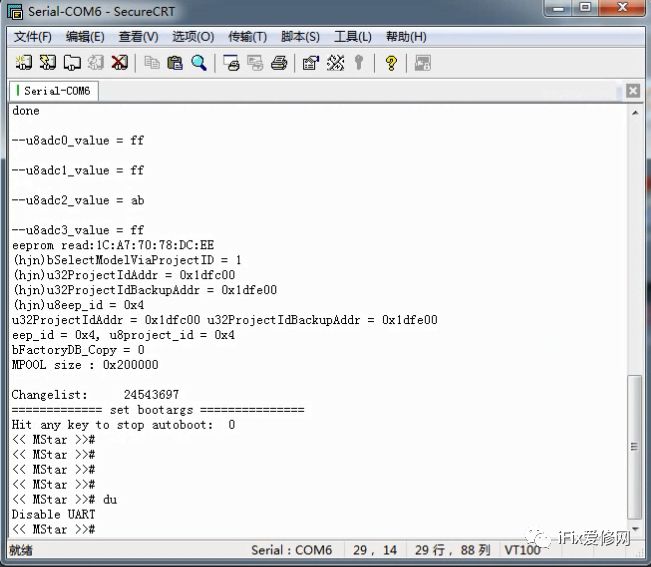
Task: Click the Find magnifier icon
Action: [x=199, y=63]
